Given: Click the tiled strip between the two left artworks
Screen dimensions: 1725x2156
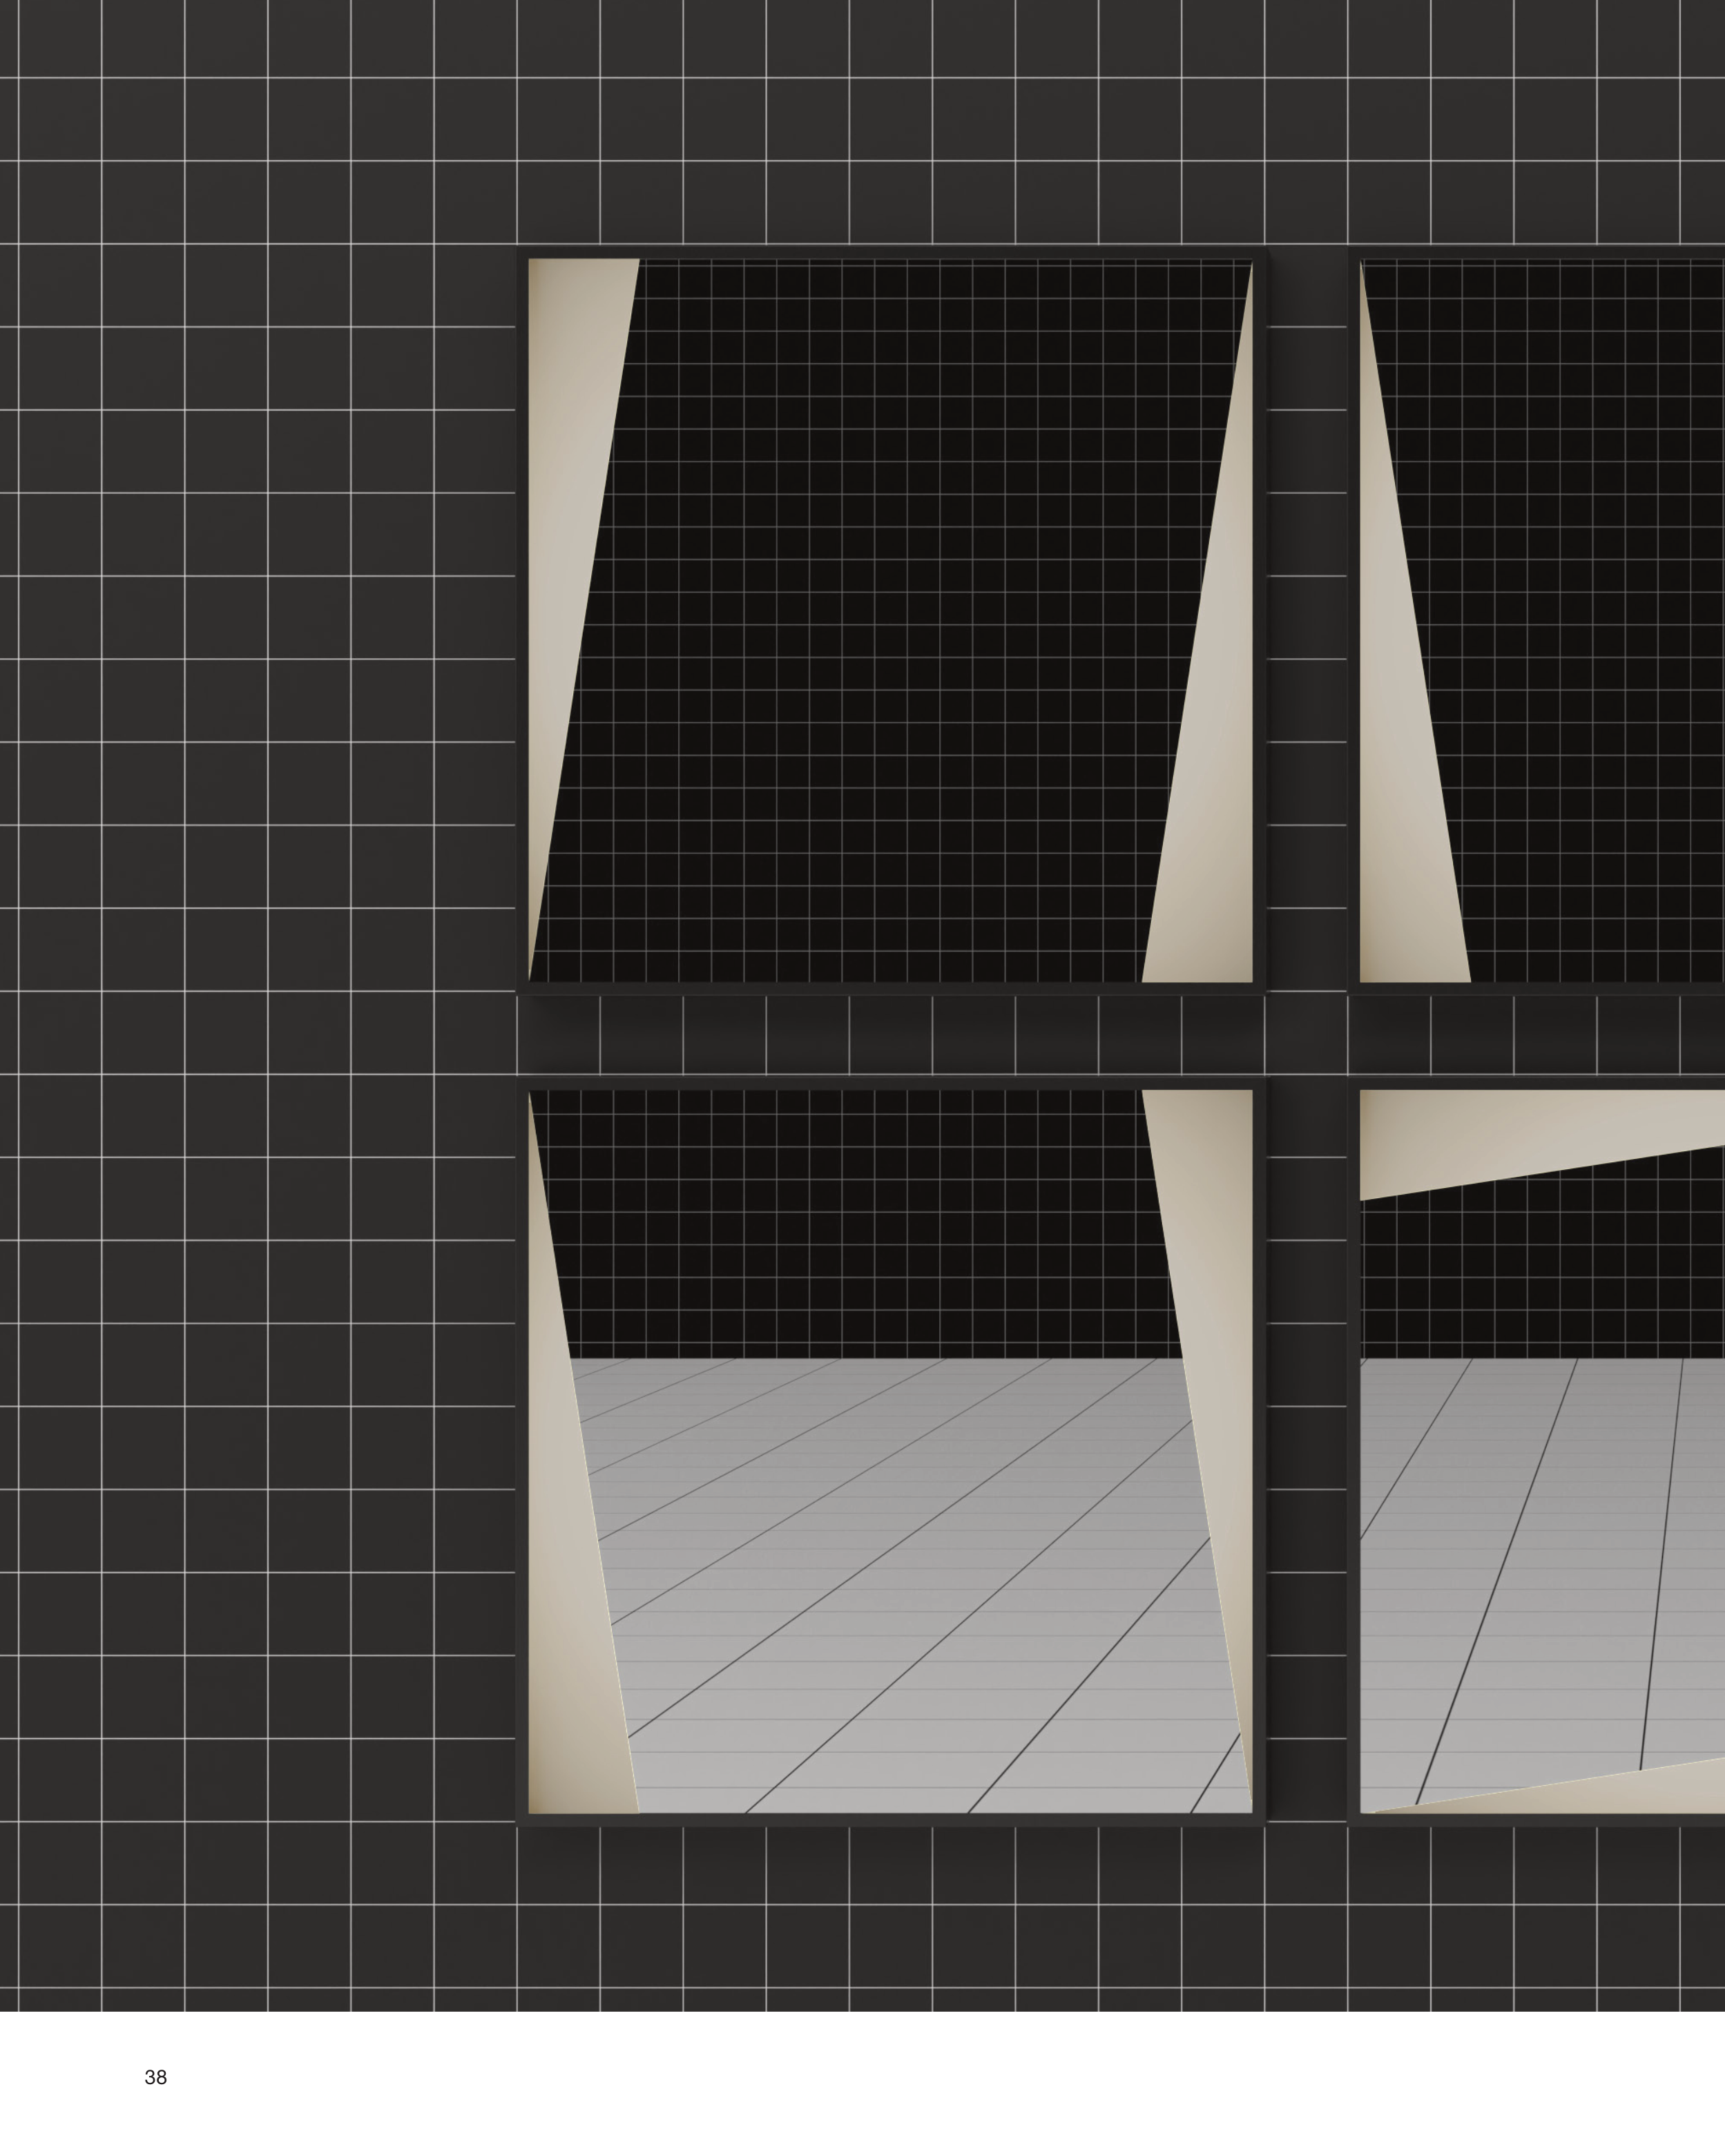Looking at the screenshot, I should coord(890,1035).
